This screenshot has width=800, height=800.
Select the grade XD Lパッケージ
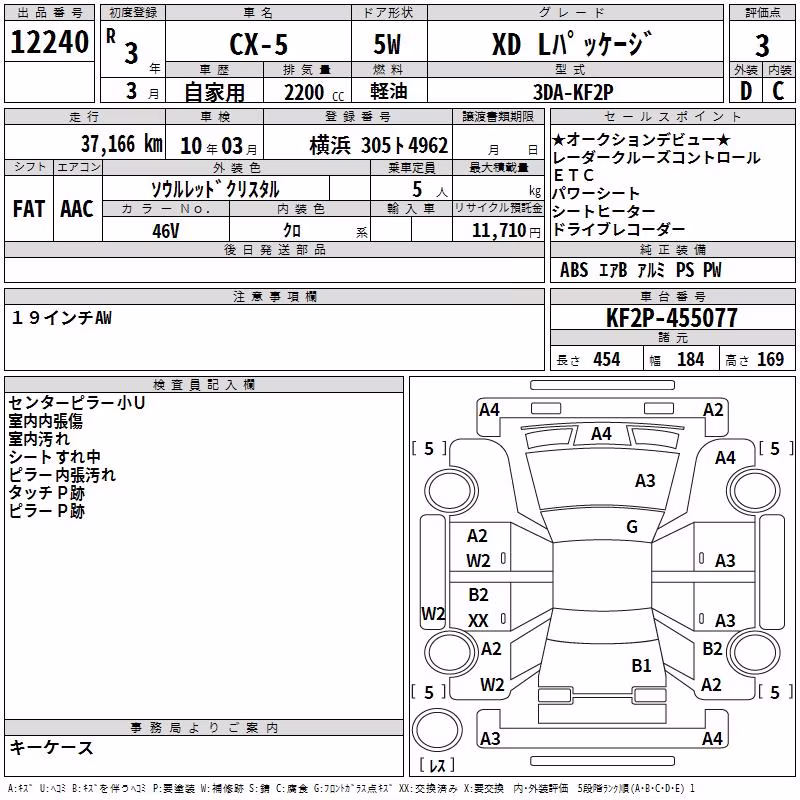pyautogui.click(x=572, y=43)
